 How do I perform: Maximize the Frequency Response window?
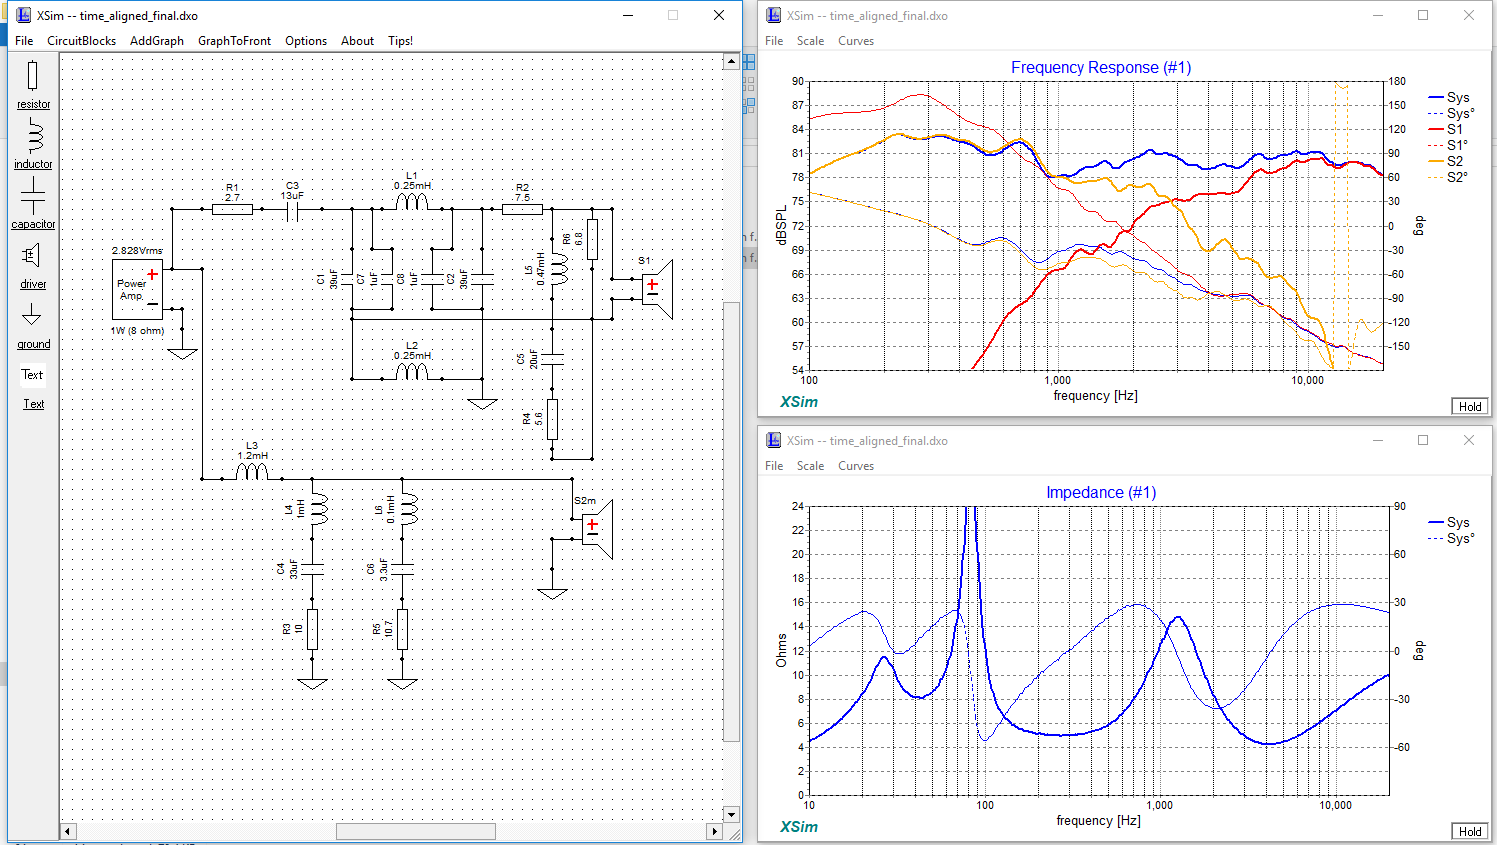1423,15
